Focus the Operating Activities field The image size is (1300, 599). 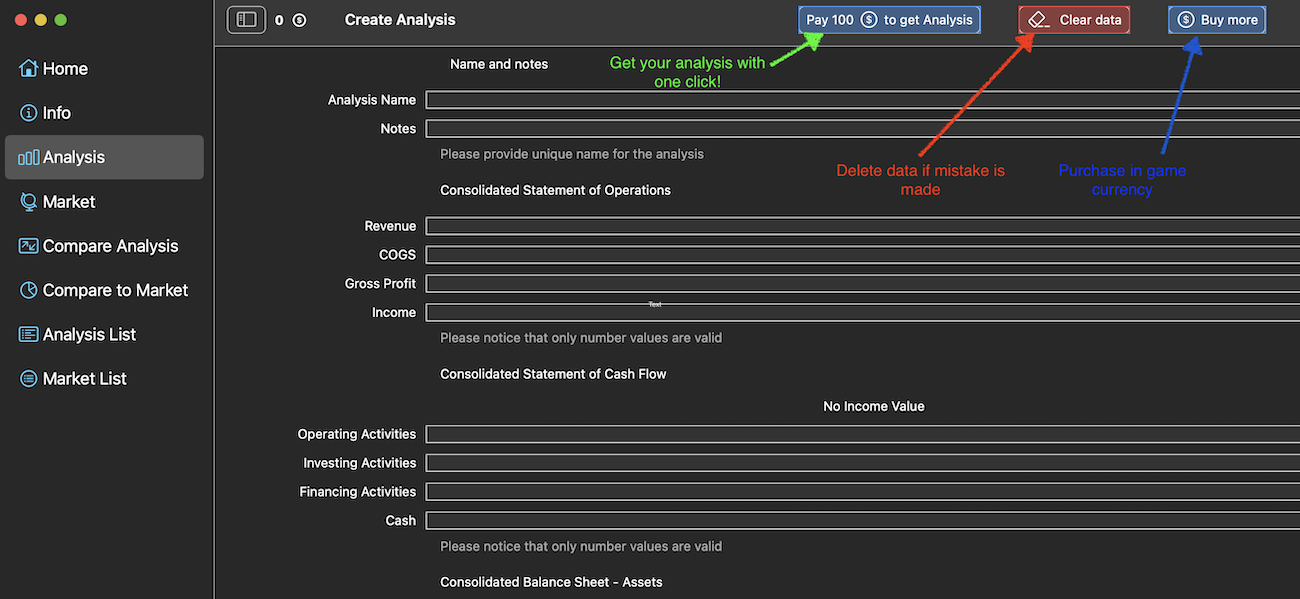coord(863,434)
